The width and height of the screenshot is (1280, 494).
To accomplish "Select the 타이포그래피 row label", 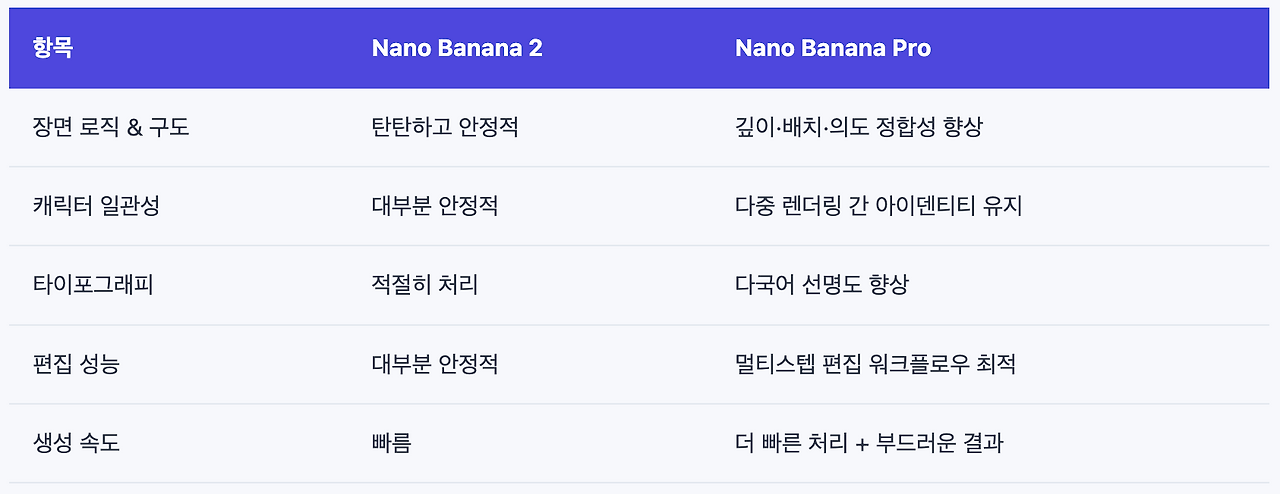I will (93, 285).
